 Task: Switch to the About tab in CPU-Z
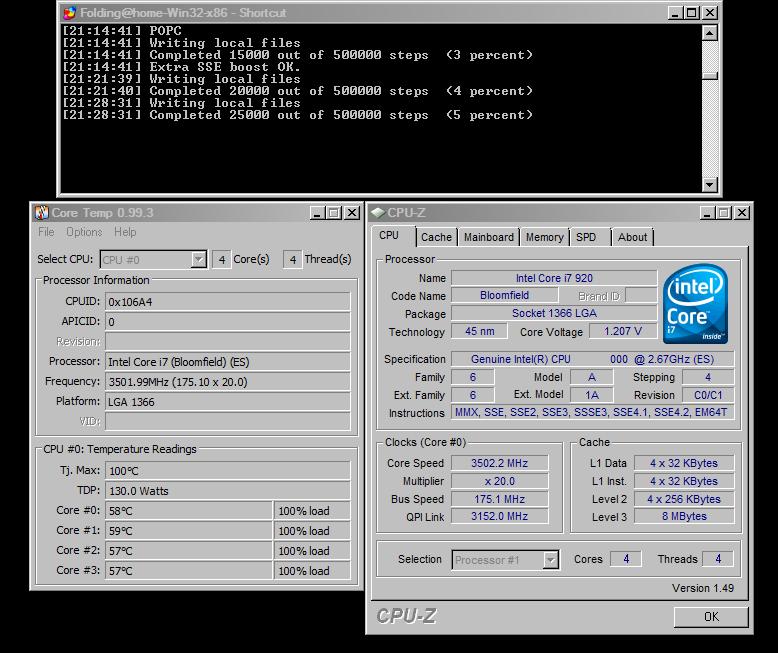pos(632,237)
